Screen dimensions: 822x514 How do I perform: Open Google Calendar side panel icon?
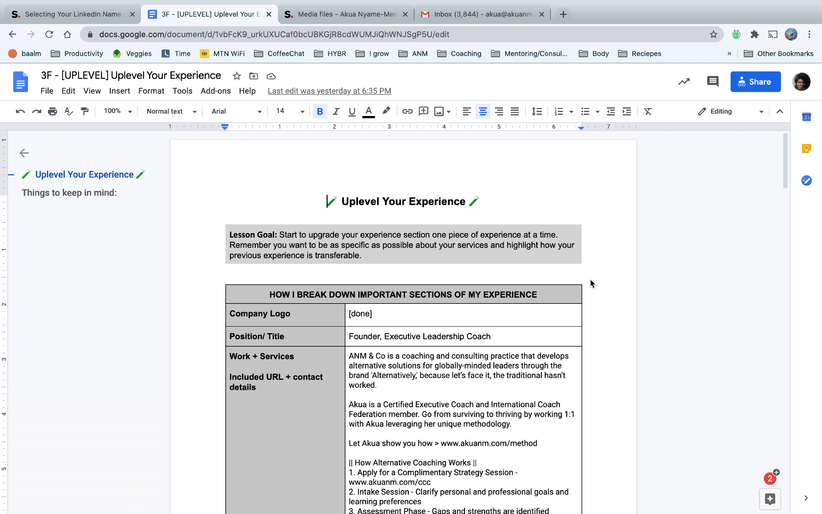click(806, 117)
